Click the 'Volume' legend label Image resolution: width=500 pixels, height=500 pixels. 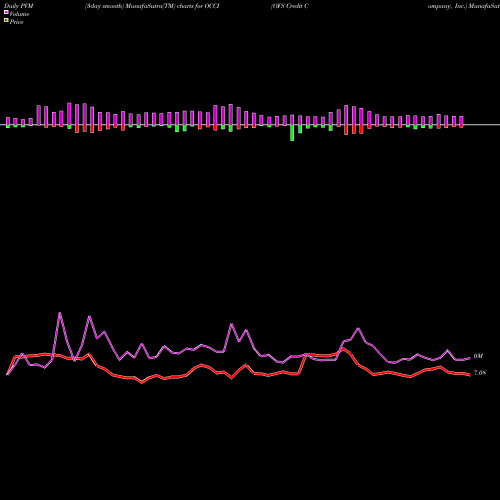click(x=19, y=14)
